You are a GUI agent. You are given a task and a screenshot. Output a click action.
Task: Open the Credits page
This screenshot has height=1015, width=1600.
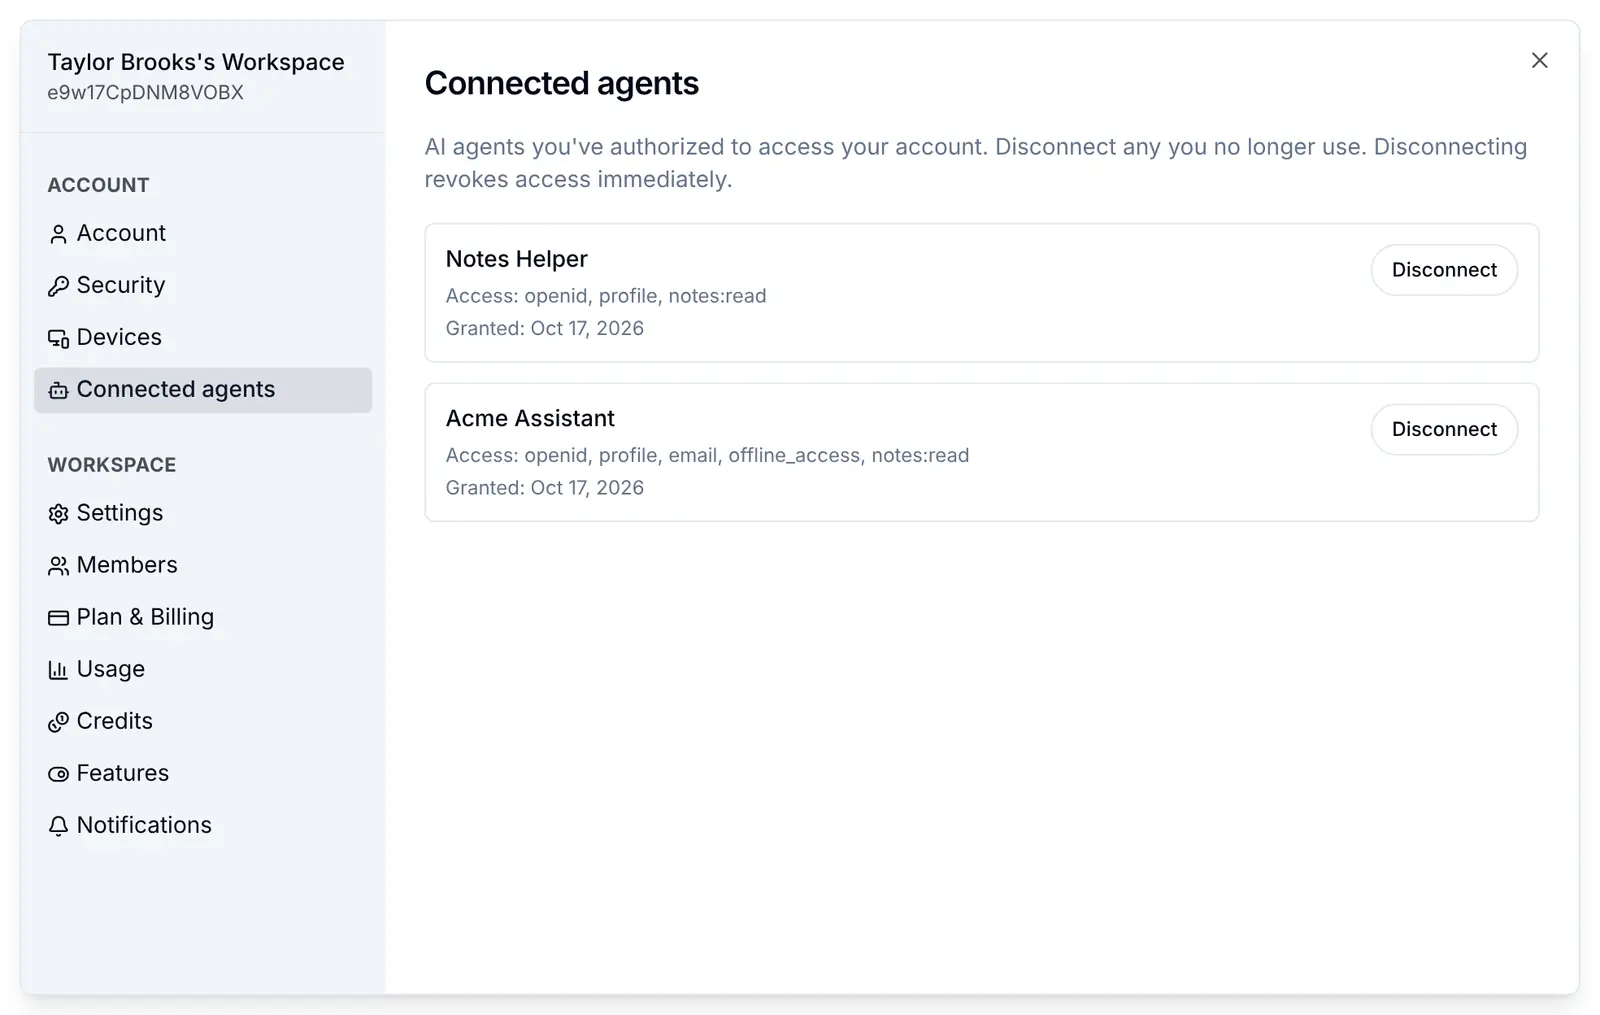pos(203,720)
